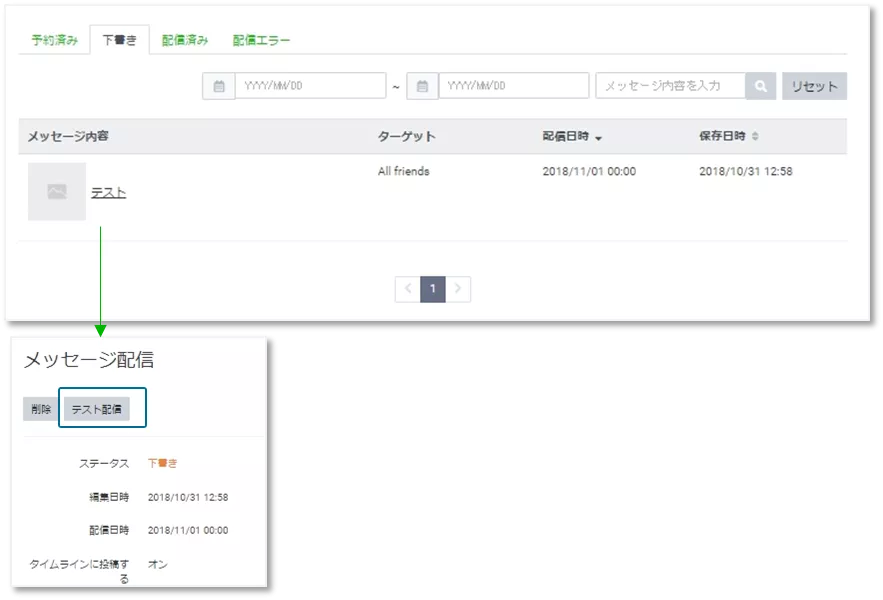Click the end date calendar icon
This screenshot has height=600, width=883.
pyautogui.click(x=422, y=86)
